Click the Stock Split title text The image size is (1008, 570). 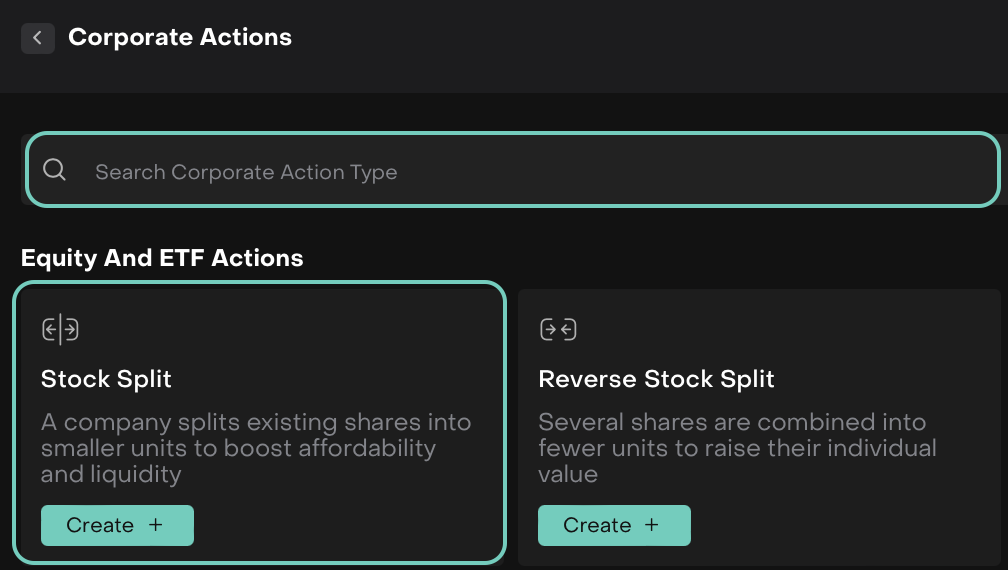click(x=106, y=379)
